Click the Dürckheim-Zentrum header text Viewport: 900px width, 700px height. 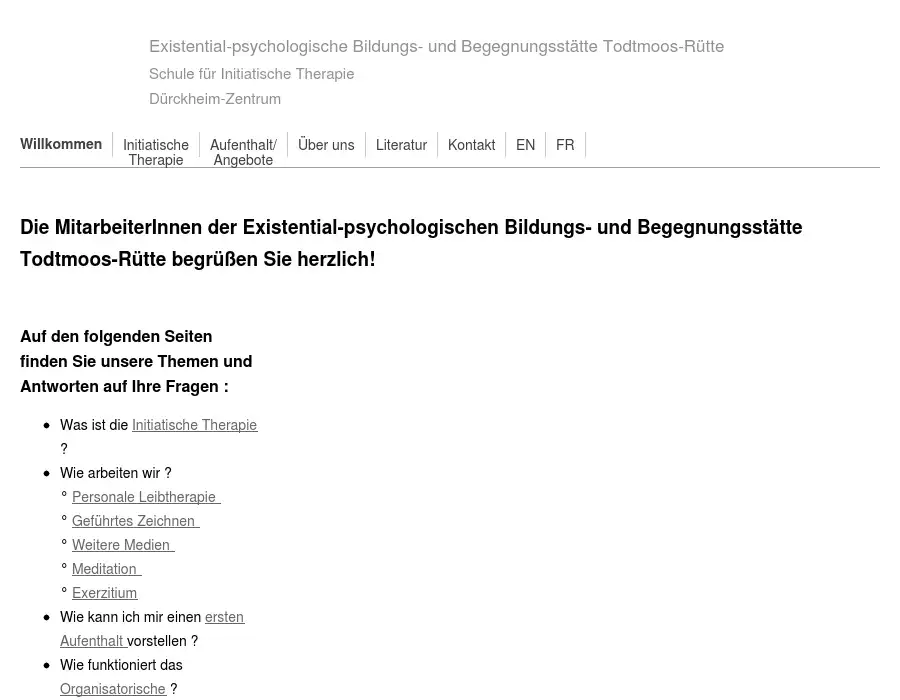pos(215,99)
